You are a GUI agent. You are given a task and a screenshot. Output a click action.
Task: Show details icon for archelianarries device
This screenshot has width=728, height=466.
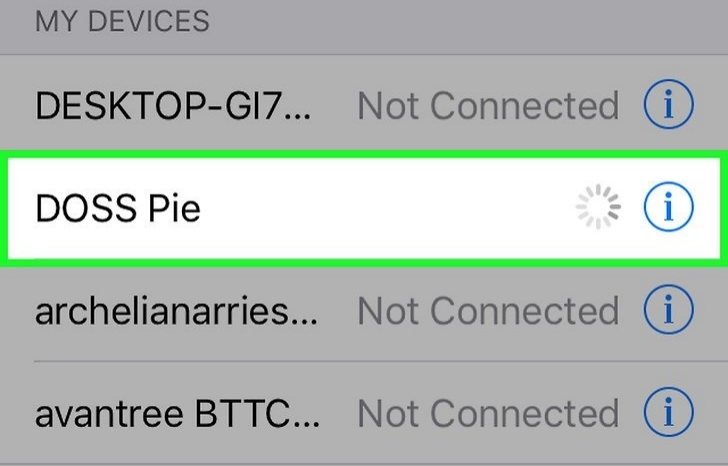click(668, 309)
